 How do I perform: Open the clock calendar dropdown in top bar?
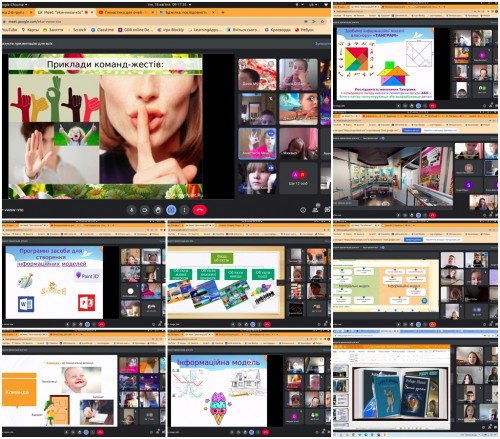[169, 5]
